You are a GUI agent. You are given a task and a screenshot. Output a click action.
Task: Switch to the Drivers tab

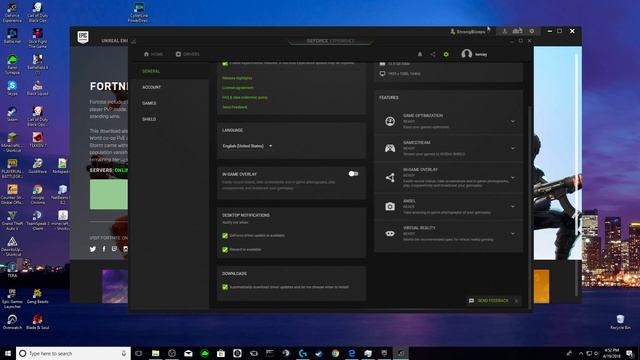[x=187, y=54]
